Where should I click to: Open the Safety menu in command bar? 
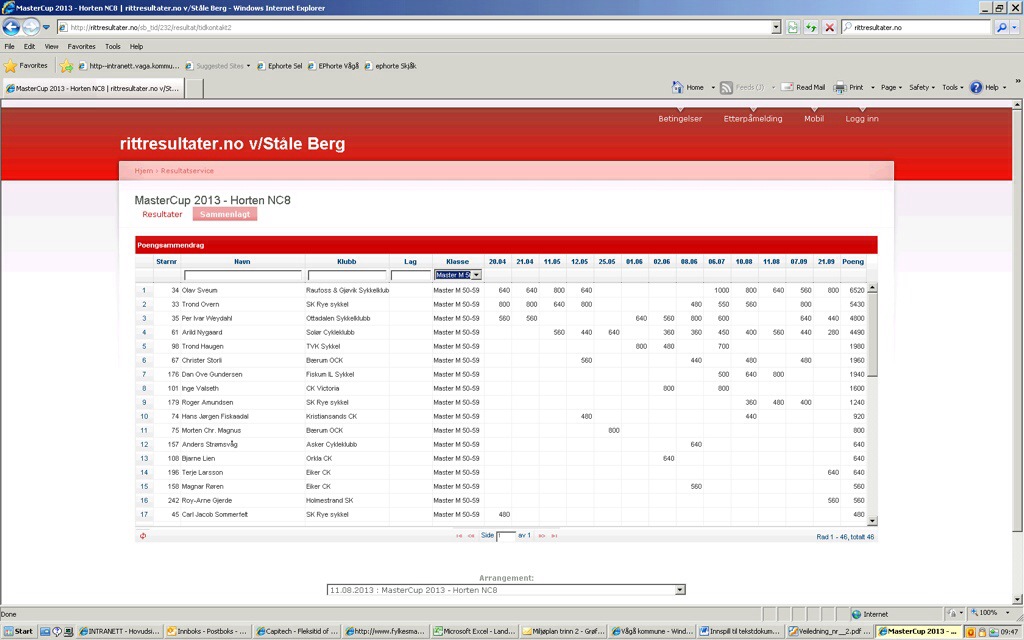920,88
